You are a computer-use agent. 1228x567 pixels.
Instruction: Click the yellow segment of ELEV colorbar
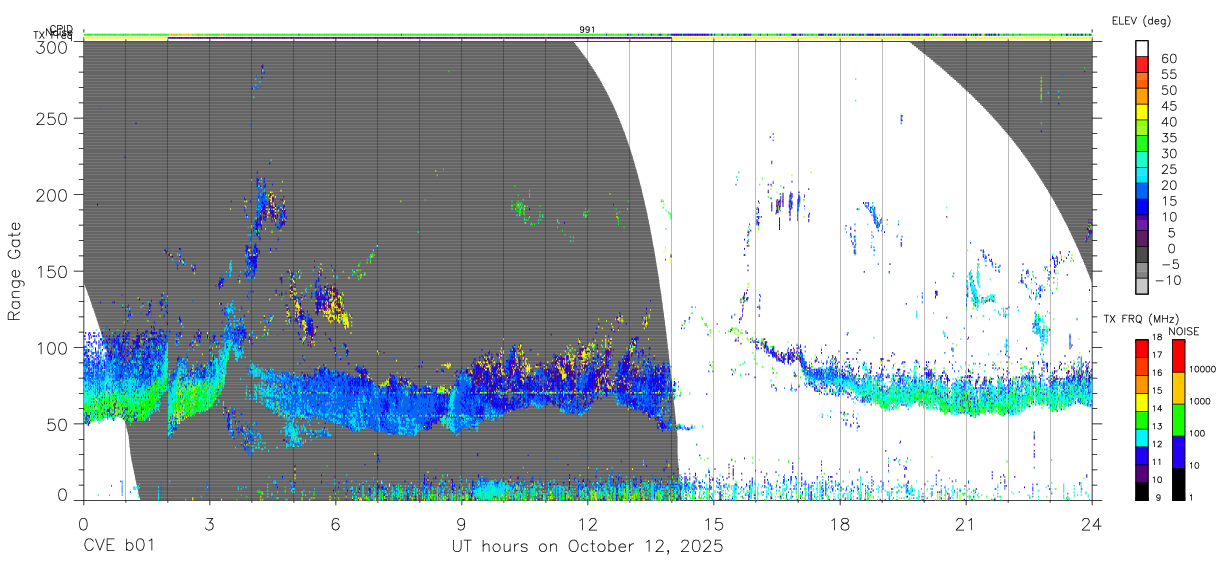[1143, 113]
